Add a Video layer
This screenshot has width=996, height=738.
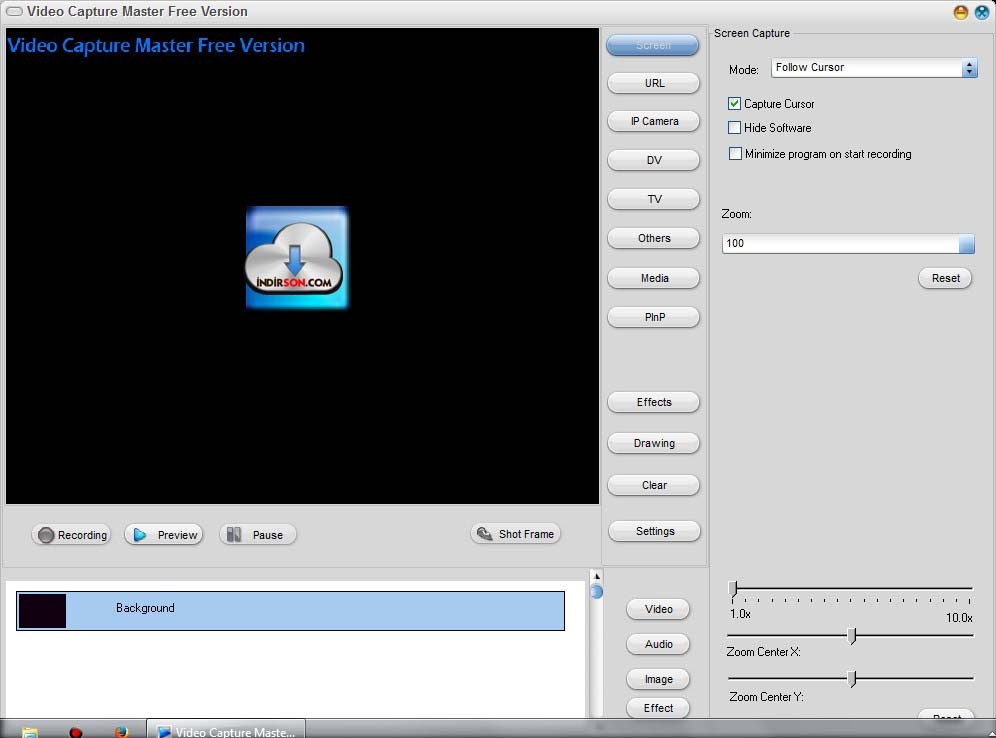[658, 609]
